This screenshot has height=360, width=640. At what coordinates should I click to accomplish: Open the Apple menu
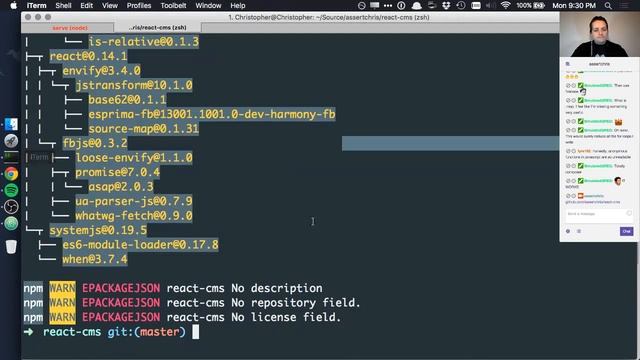tap(13, 5)
